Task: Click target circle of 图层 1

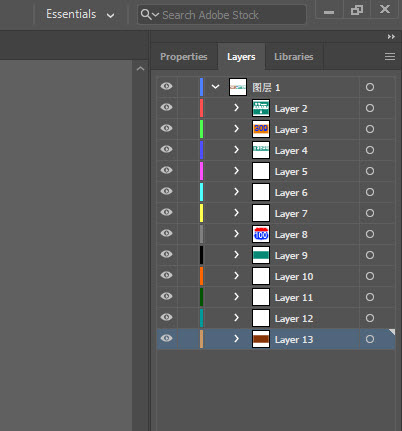Action: coord(370,87)
